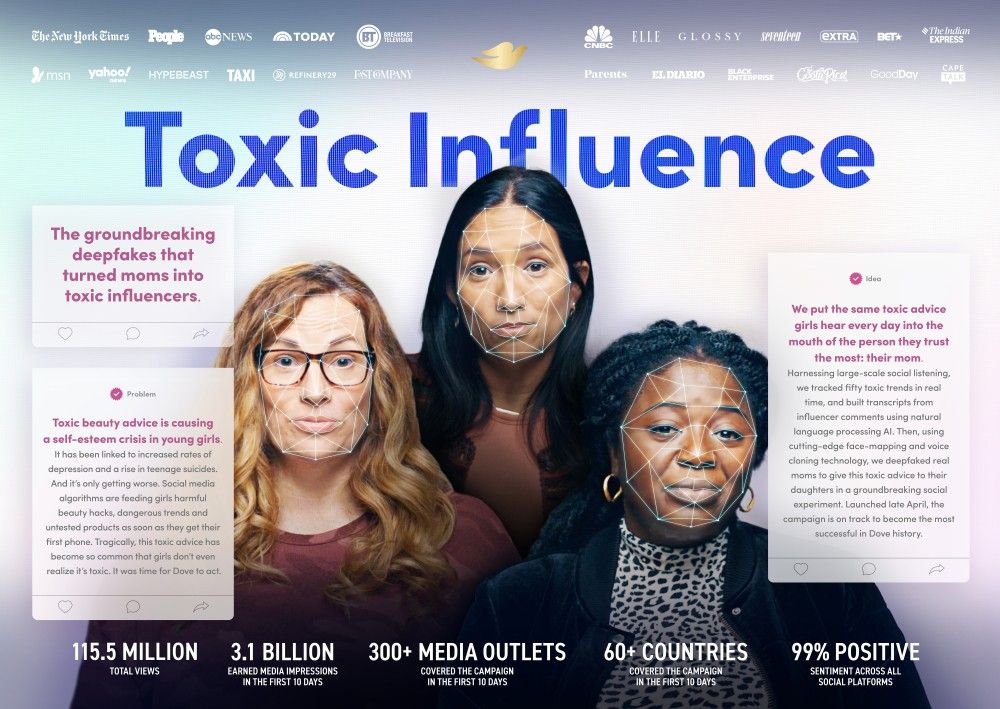The height and width of the screenshot is (709, 1000).
Task: Click the checkmark badge next to Problem
Action: tap(116, 394)
